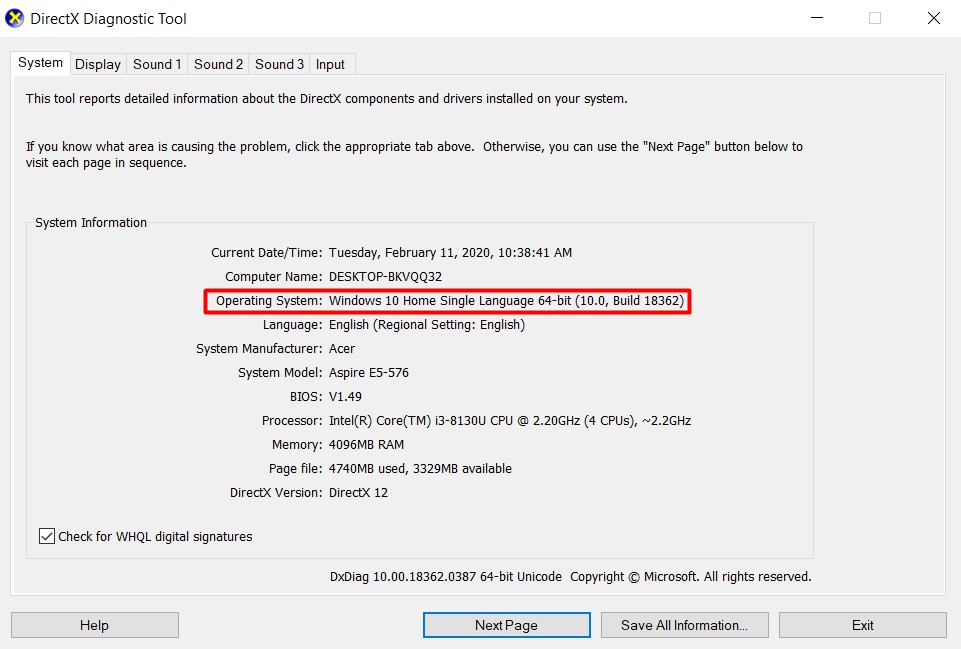Click the 'System Manufacturer:' label
The width and height of the screenshot is (961, 649).
click(259, 349)
